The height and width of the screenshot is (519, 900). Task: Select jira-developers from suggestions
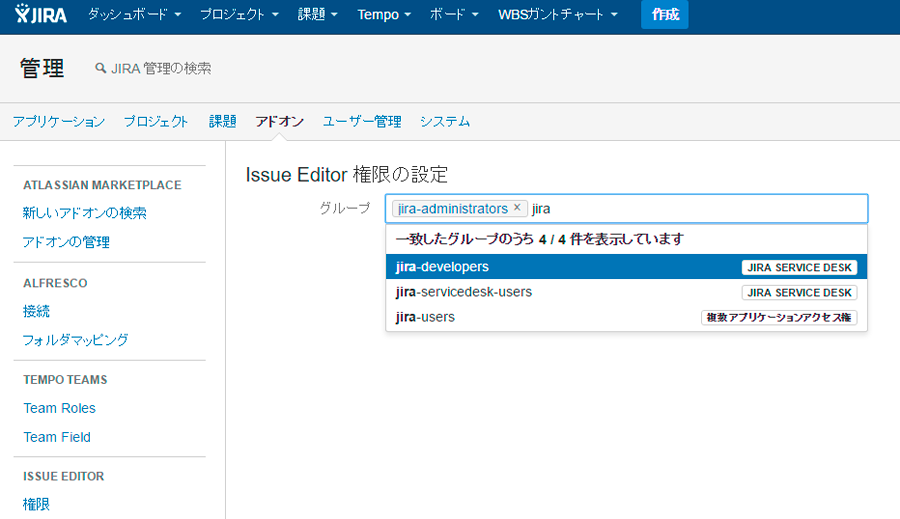[x=626, y=267]
